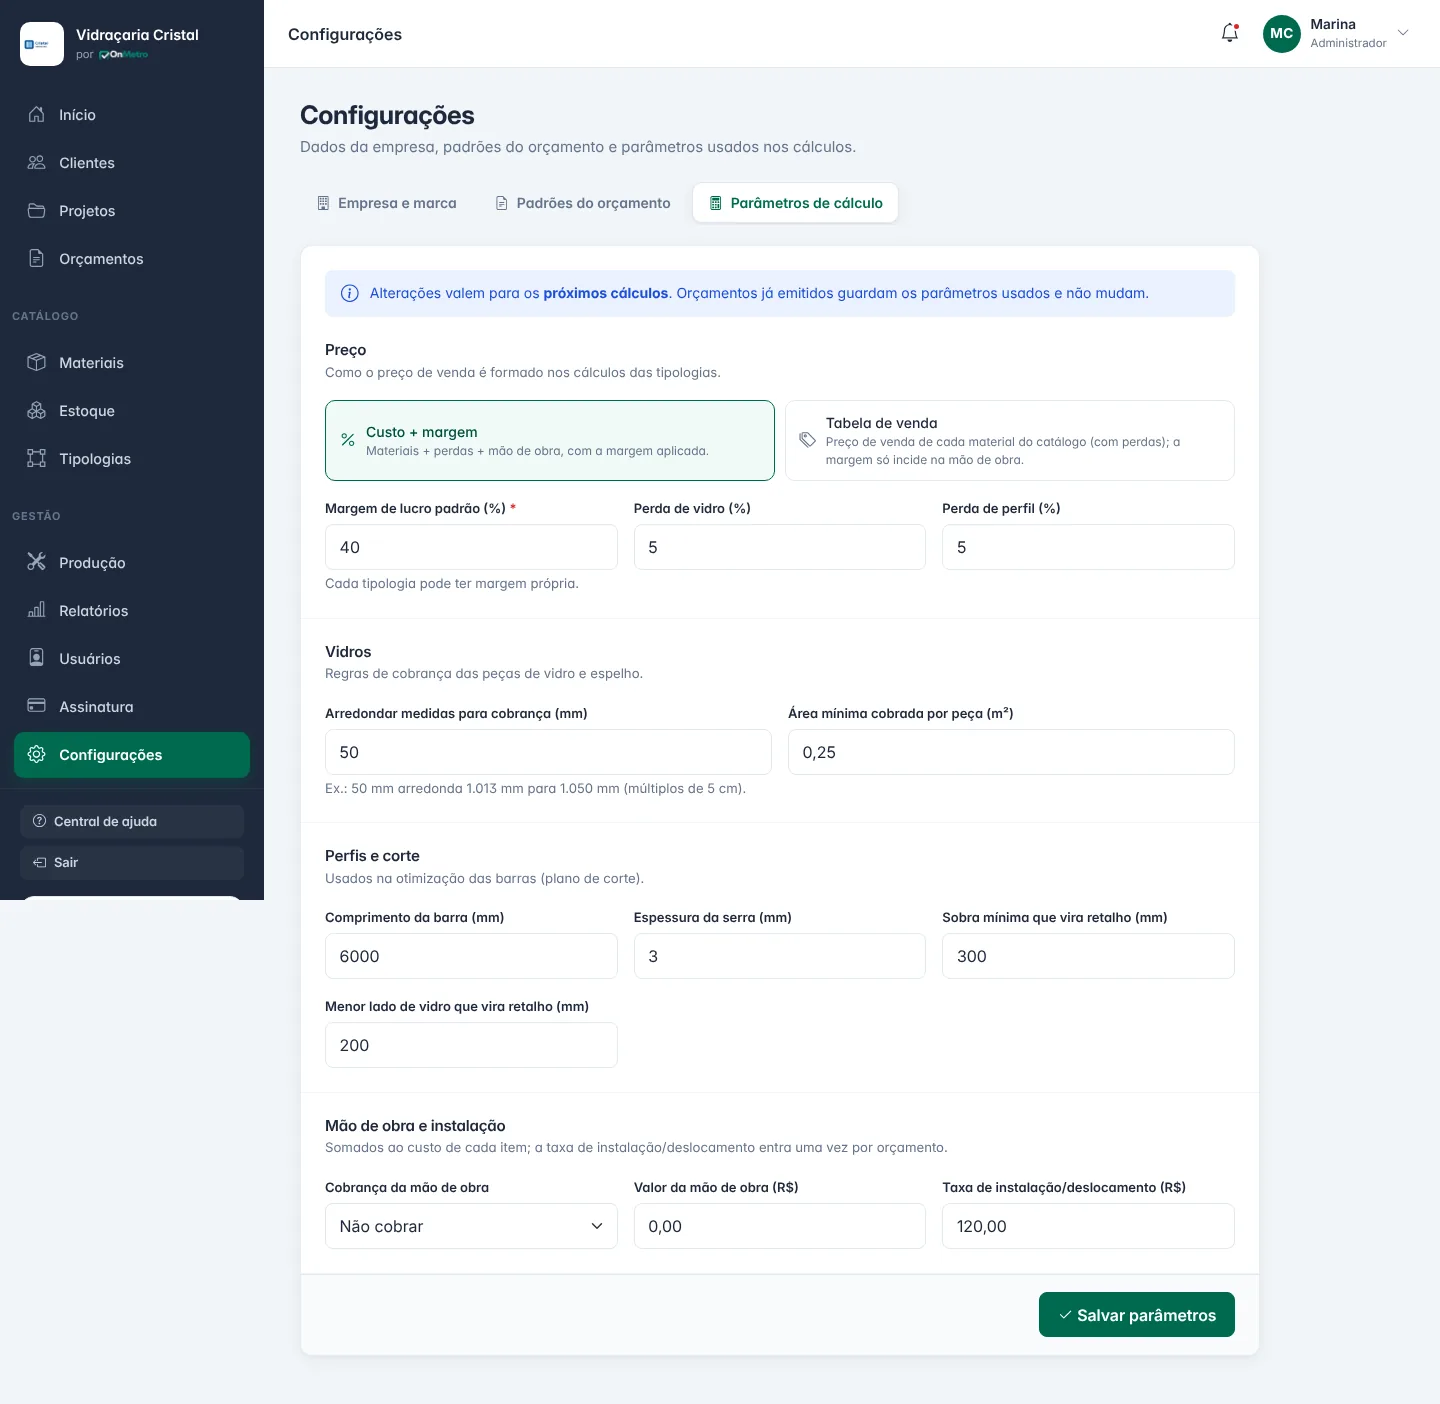Click the notification bell icon

[1230, 33]
